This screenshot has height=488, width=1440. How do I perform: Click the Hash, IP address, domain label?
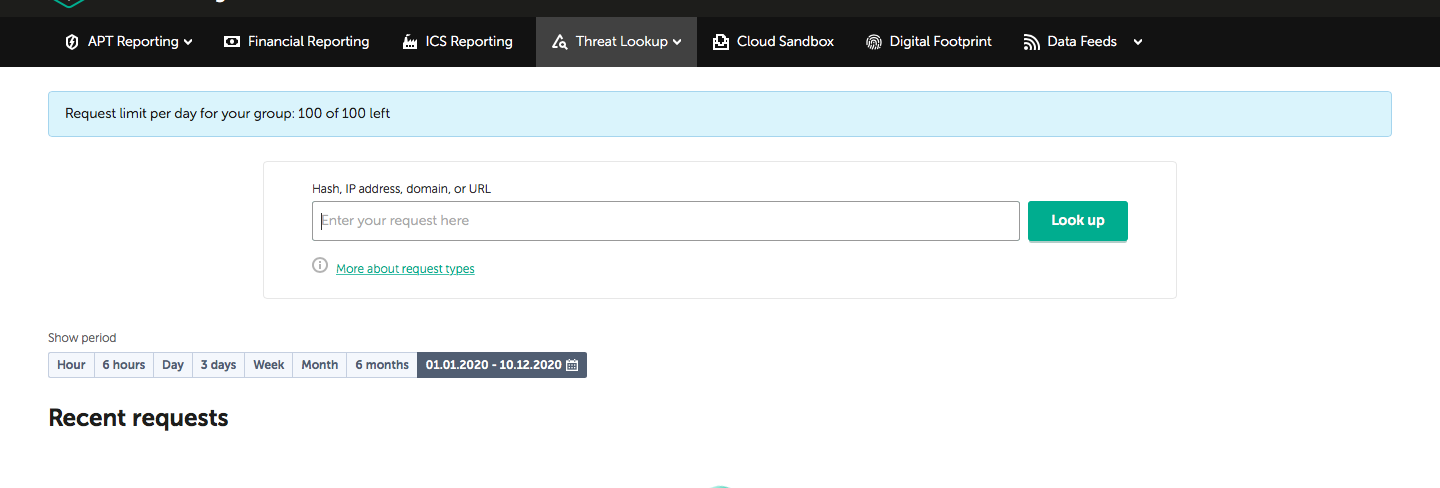pyautogui.click(x=402, y=188)
